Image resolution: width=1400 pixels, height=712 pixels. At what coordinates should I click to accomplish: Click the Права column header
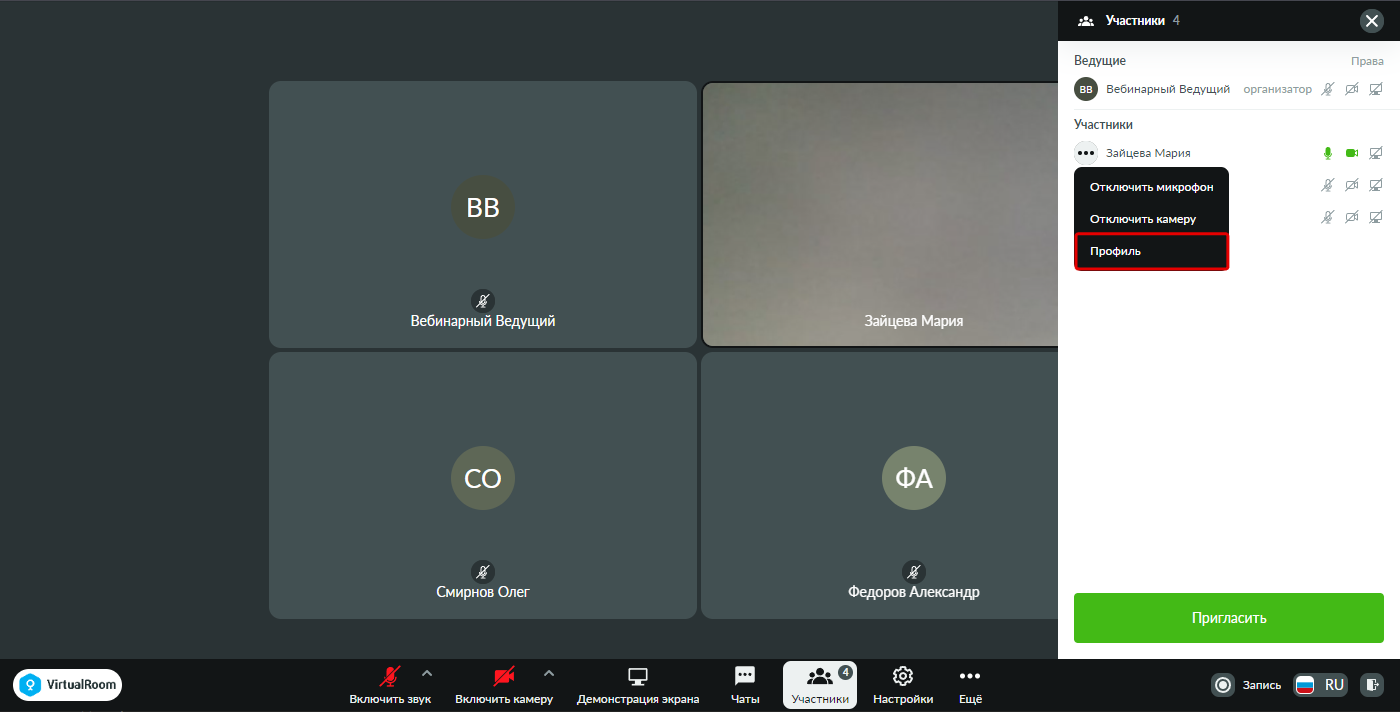[1367, 61]
